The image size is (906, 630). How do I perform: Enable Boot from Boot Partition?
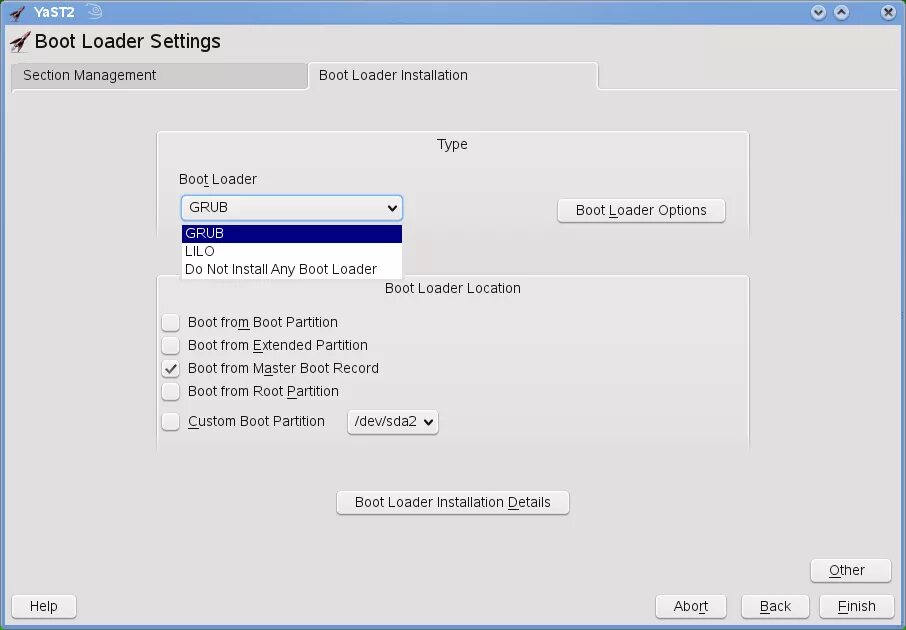pyautogui.click(x=170, y=323)
